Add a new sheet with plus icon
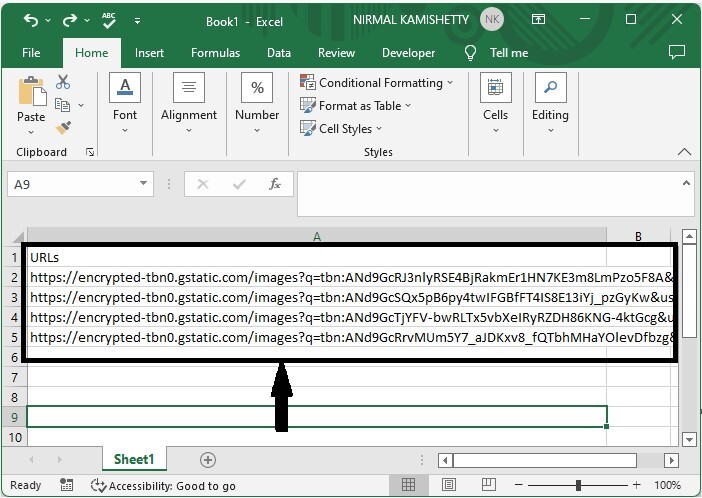Image resolution: width=702 pixels, height=498 pixels. [208, 459]
